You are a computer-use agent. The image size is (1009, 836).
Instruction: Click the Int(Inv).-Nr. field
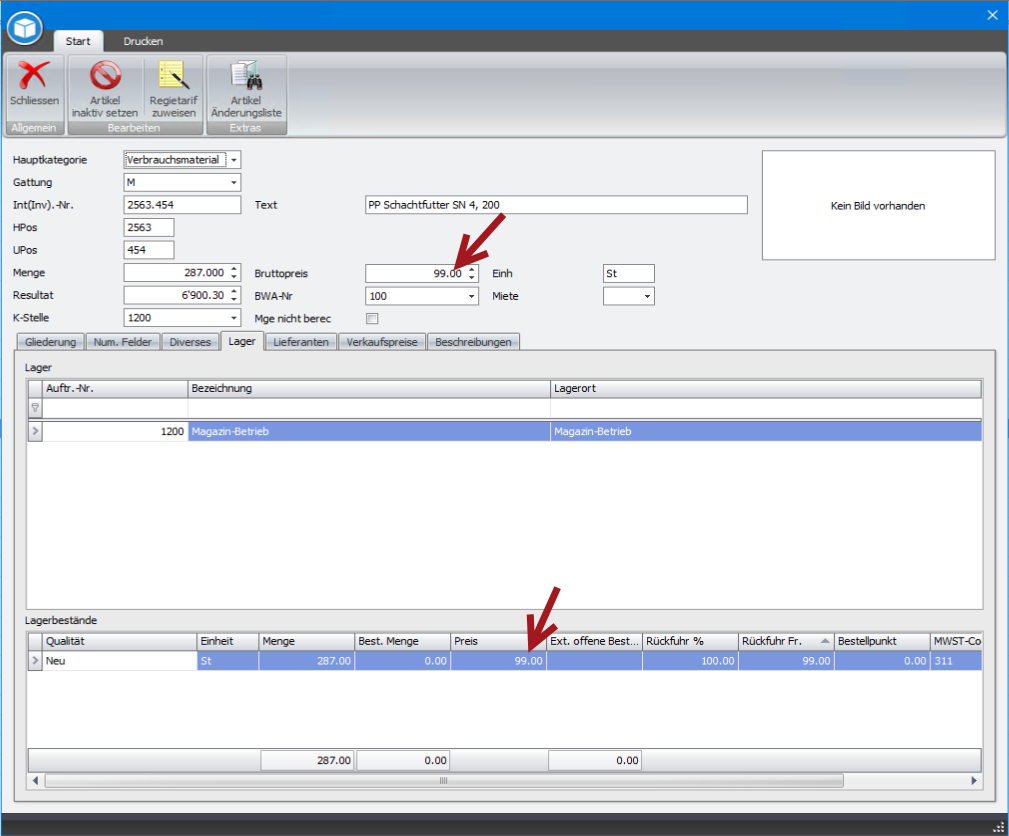(182, 205)
